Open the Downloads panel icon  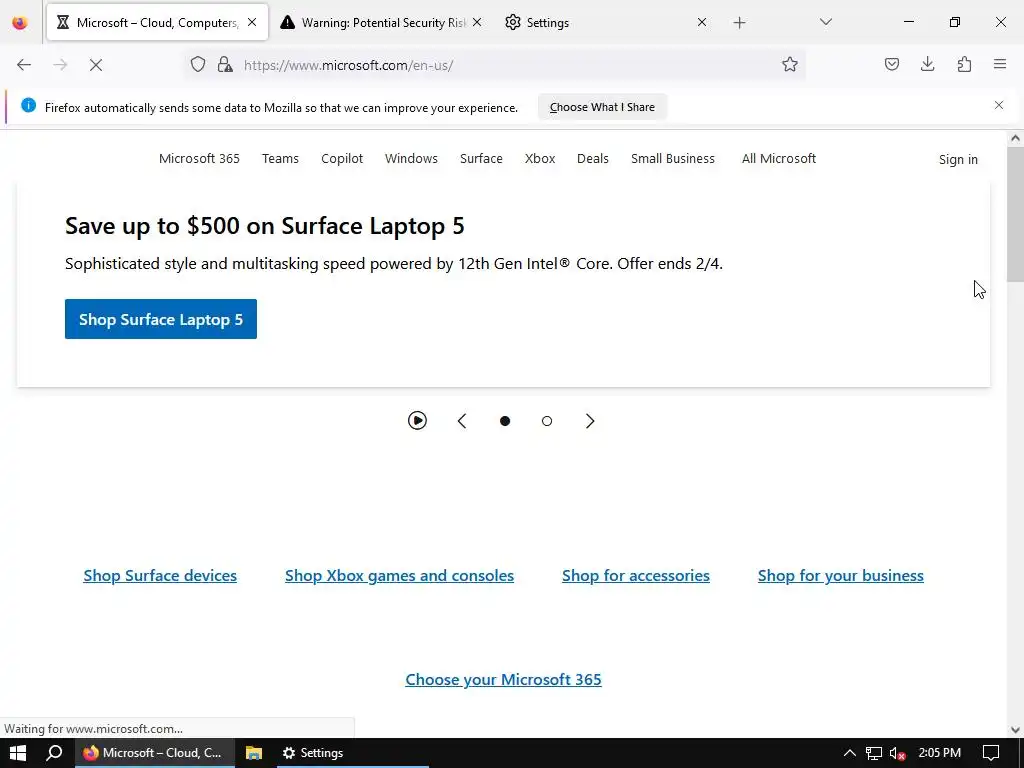pos(927,64)
